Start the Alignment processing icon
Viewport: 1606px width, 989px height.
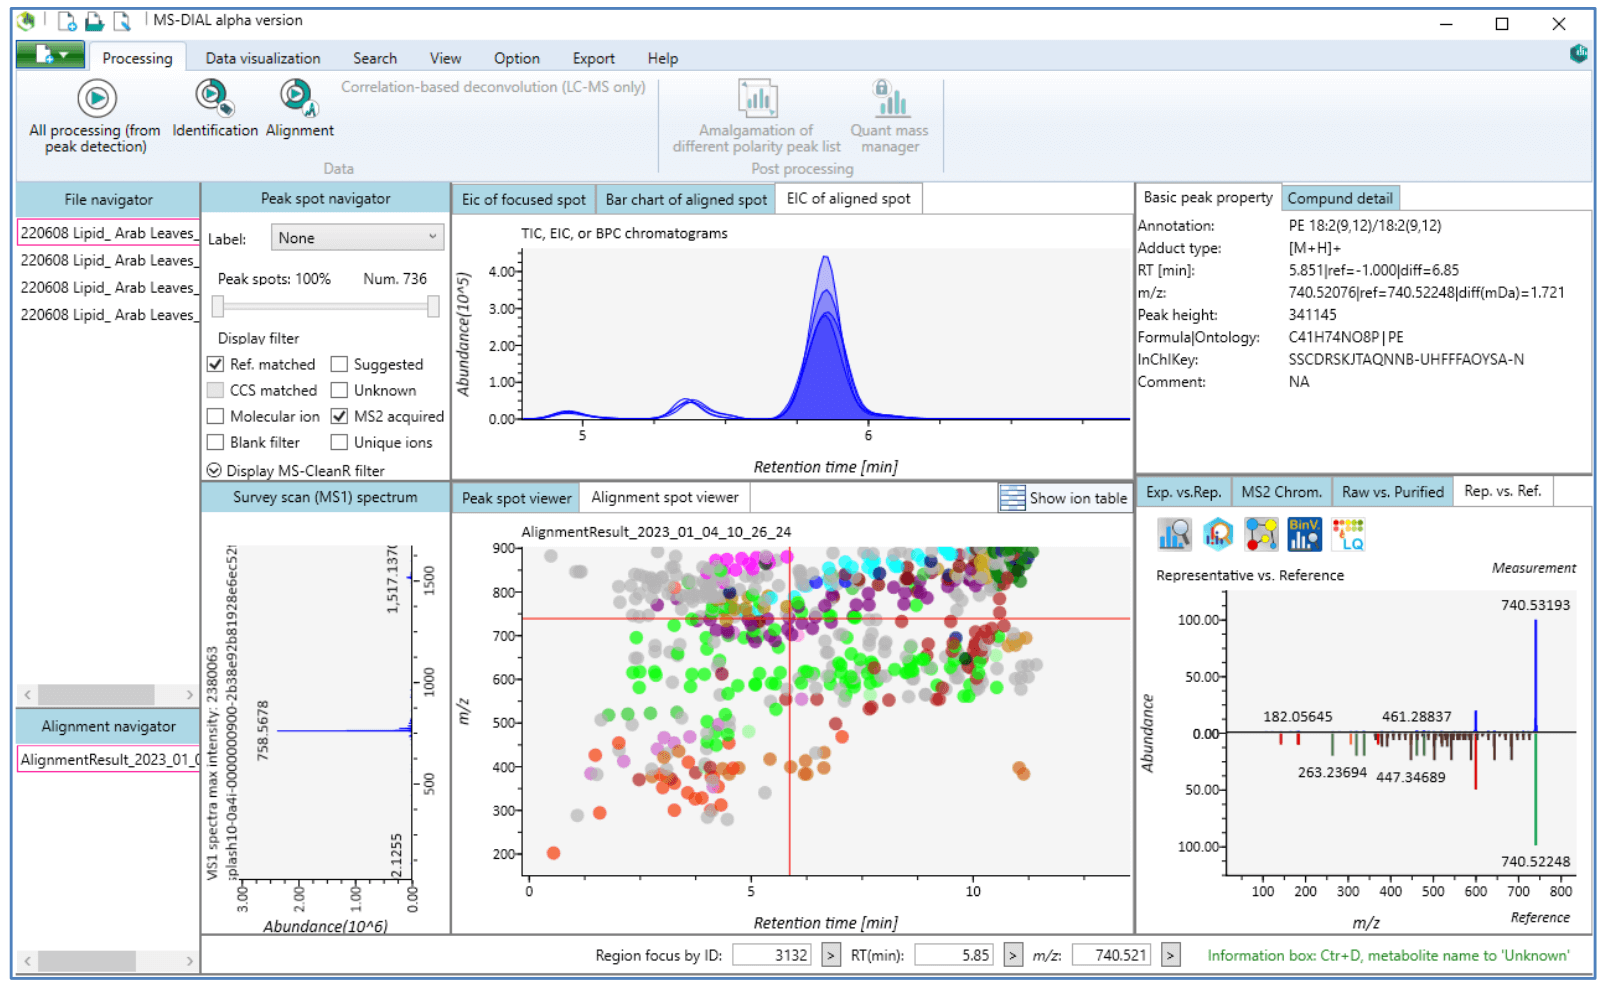(298, 97)
